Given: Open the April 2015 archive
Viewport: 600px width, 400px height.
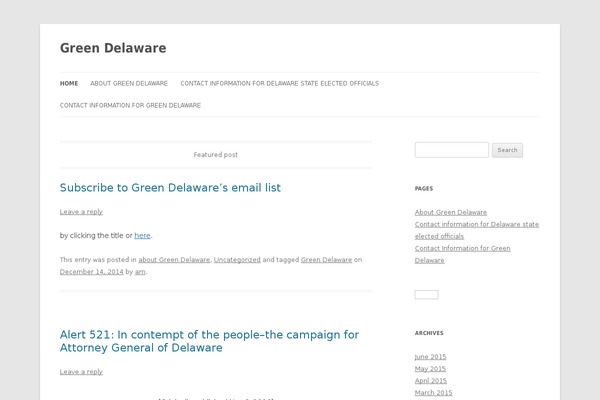Looking at the screenshot, I should coord(431,380).
